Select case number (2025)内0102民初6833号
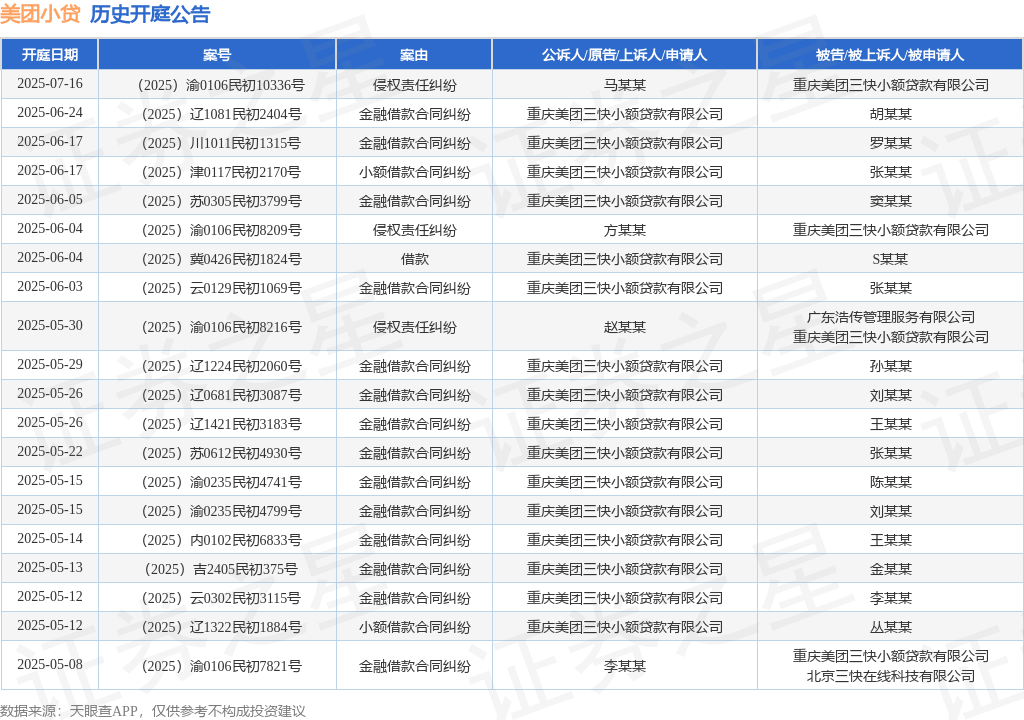Screen dimensions: 1024x720 click(221, 540)
